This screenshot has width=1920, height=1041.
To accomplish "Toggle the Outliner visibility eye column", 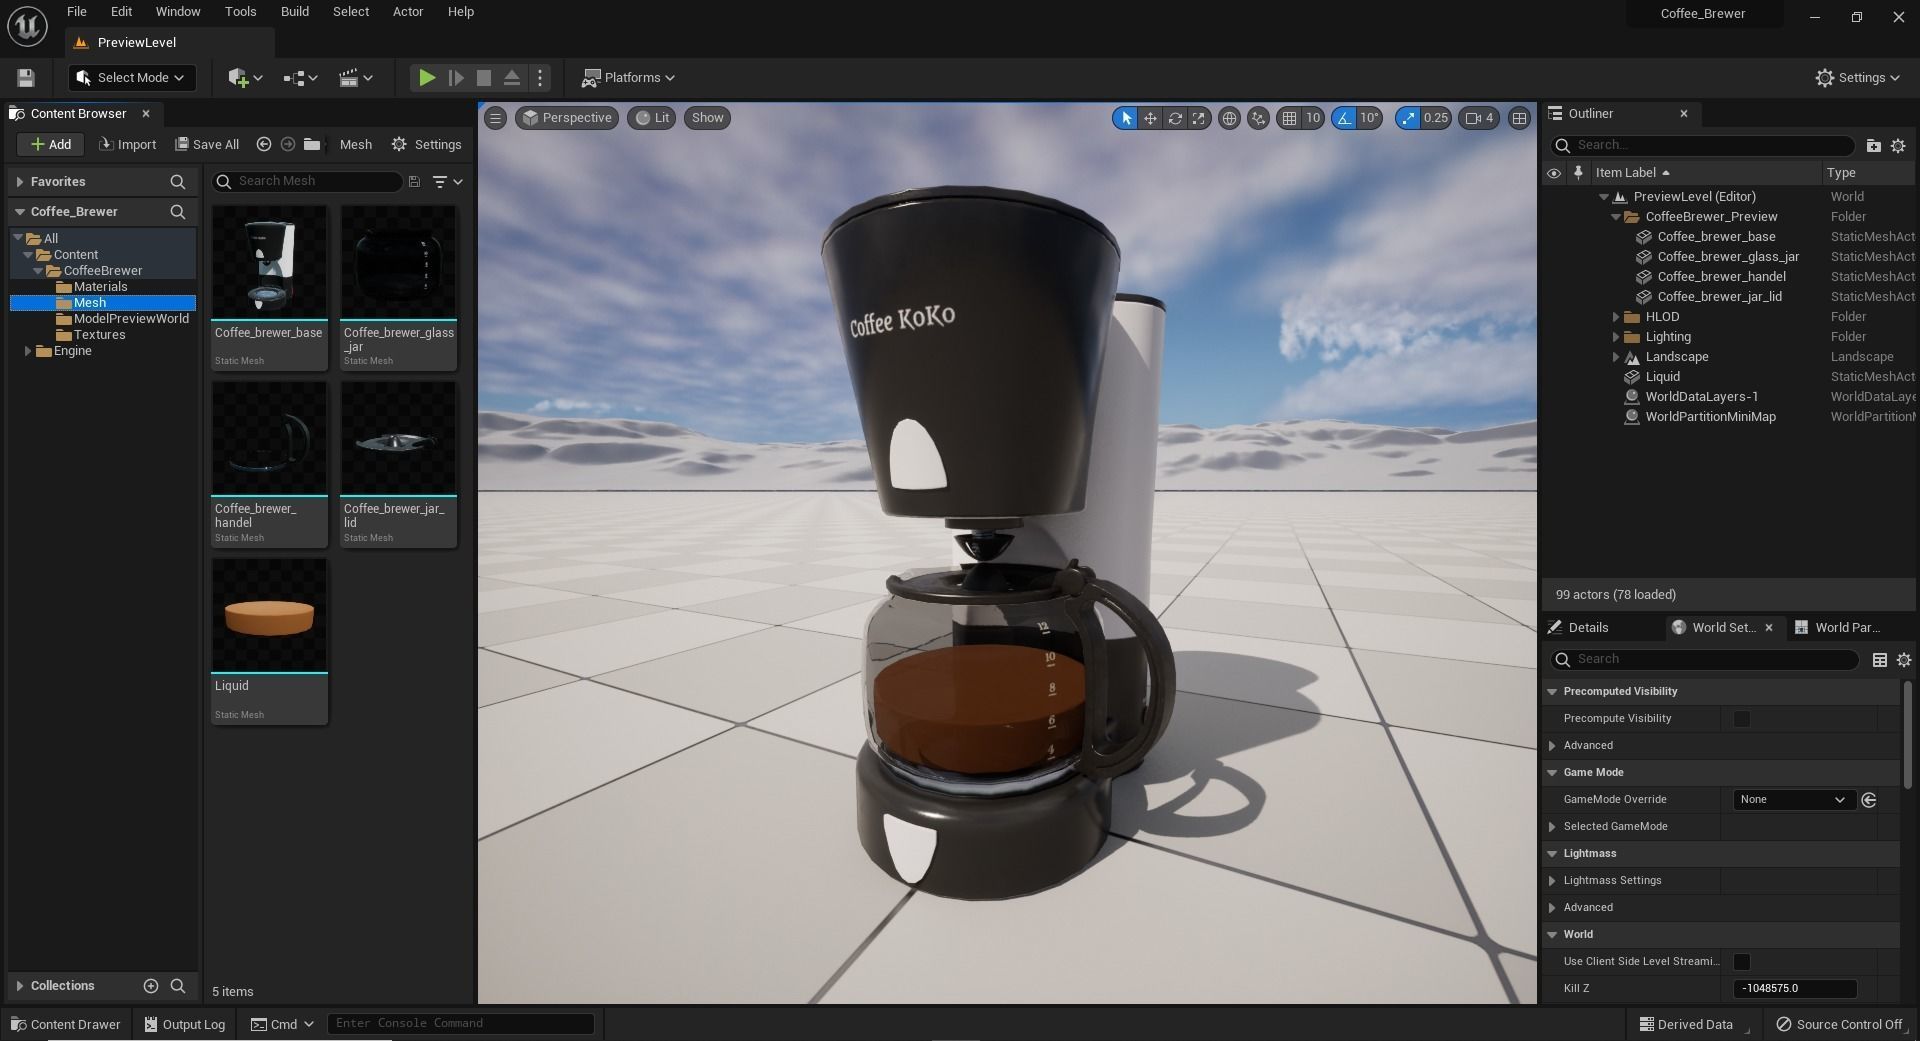I will (x=1553, y=173).
